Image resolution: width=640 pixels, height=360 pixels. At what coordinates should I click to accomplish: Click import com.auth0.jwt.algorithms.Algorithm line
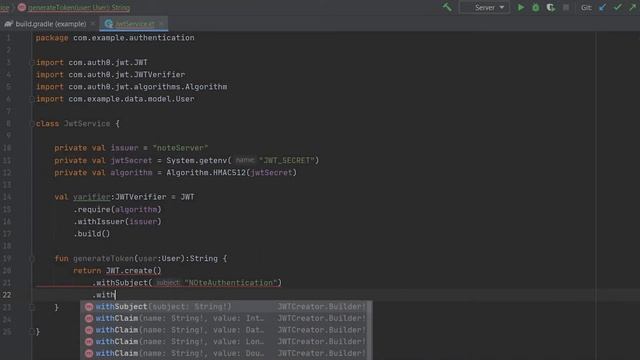coord(132,87)
